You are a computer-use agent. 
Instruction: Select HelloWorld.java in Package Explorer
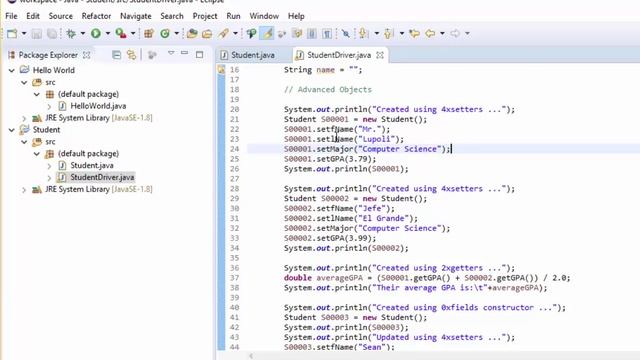98,106
